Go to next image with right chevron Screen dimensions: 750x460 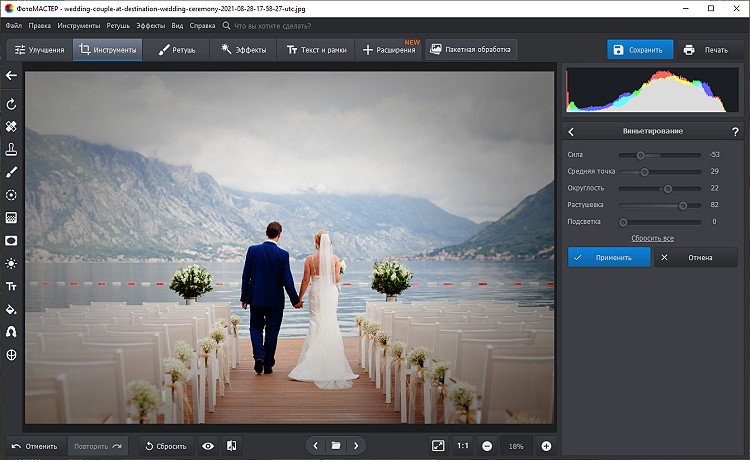click(x=356, y=445)
